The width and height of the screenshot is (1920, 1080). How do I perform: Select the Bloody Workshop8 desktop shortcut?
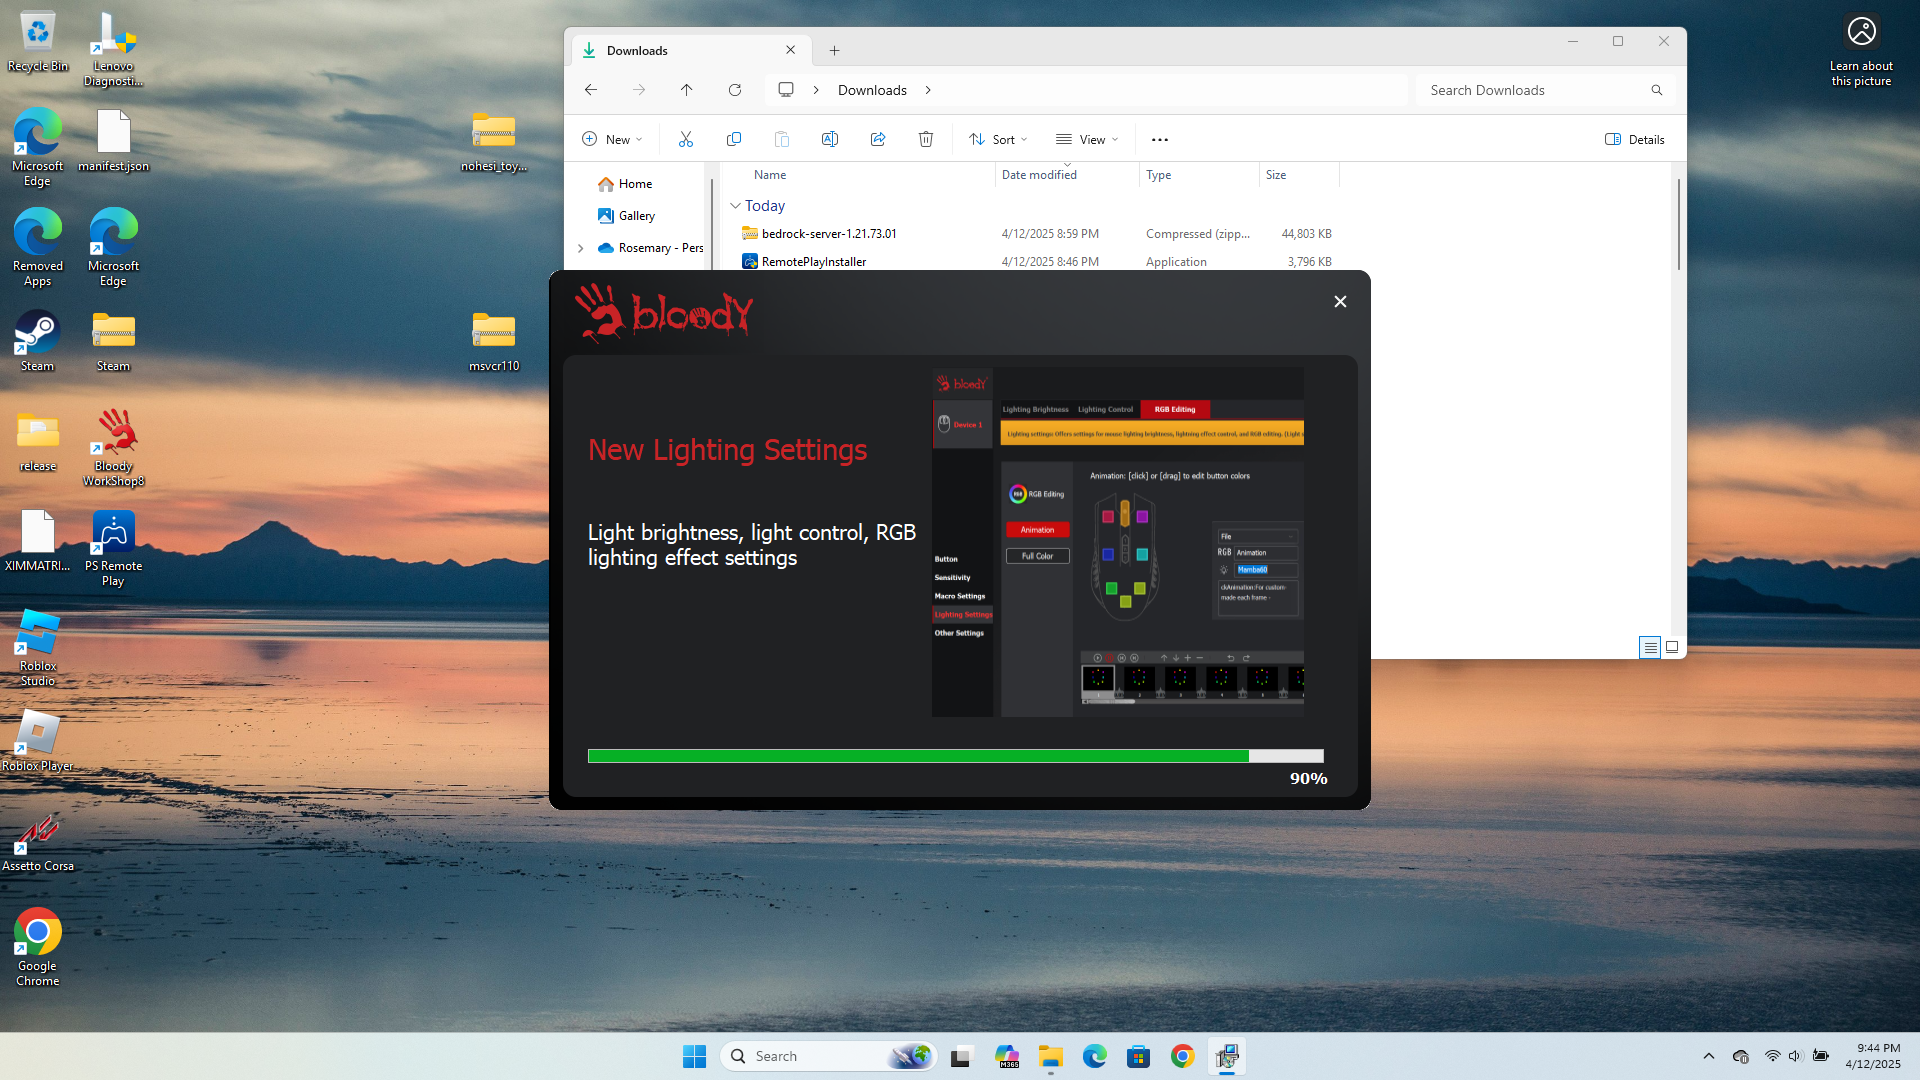point(113,448)
